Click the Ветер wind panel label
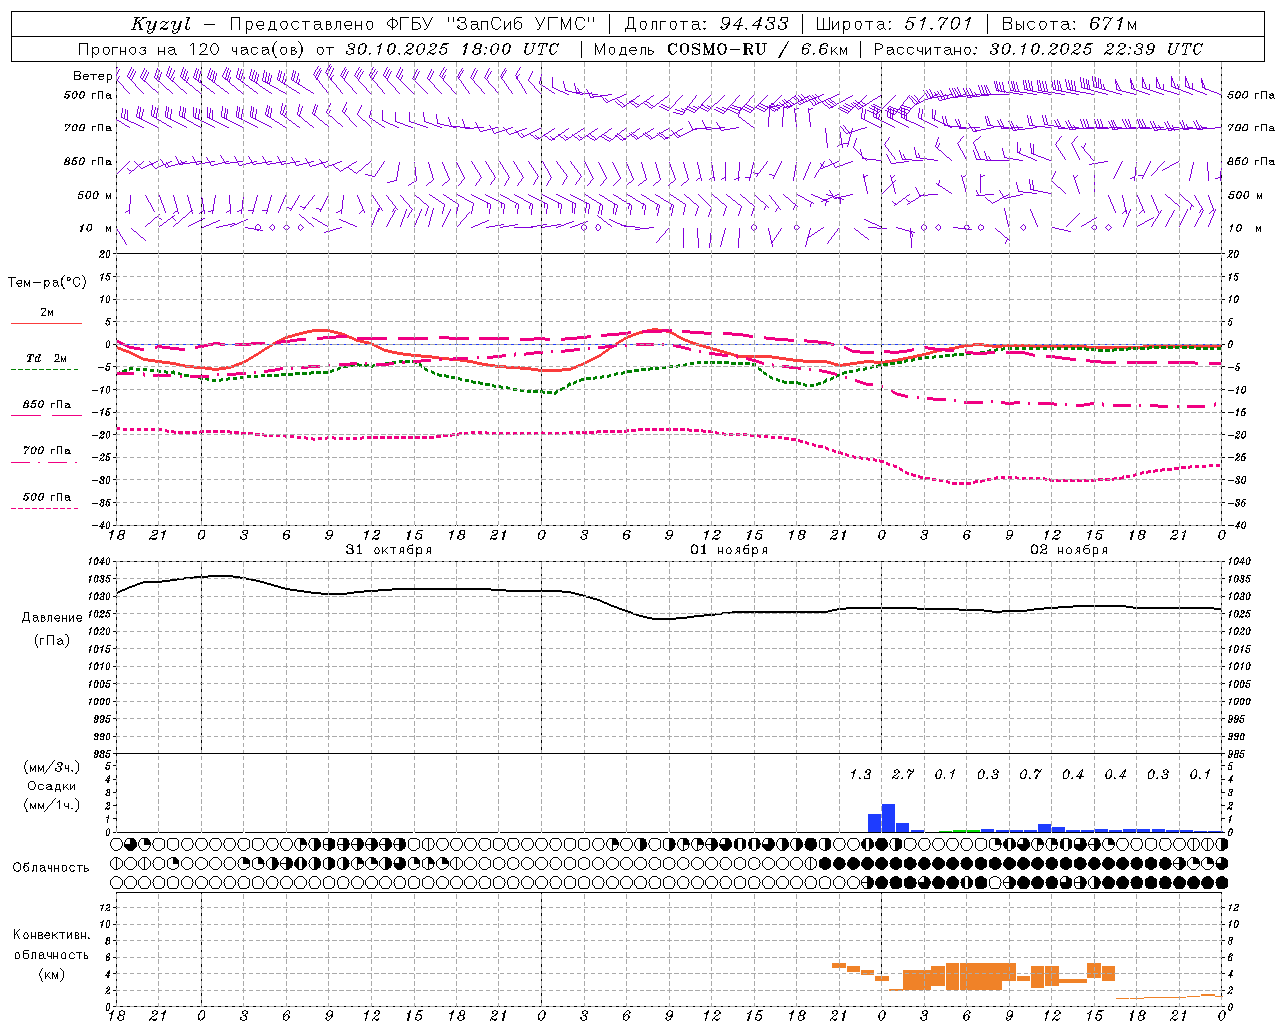The height and width of the screenshot is (1024, 1280). 92,76
